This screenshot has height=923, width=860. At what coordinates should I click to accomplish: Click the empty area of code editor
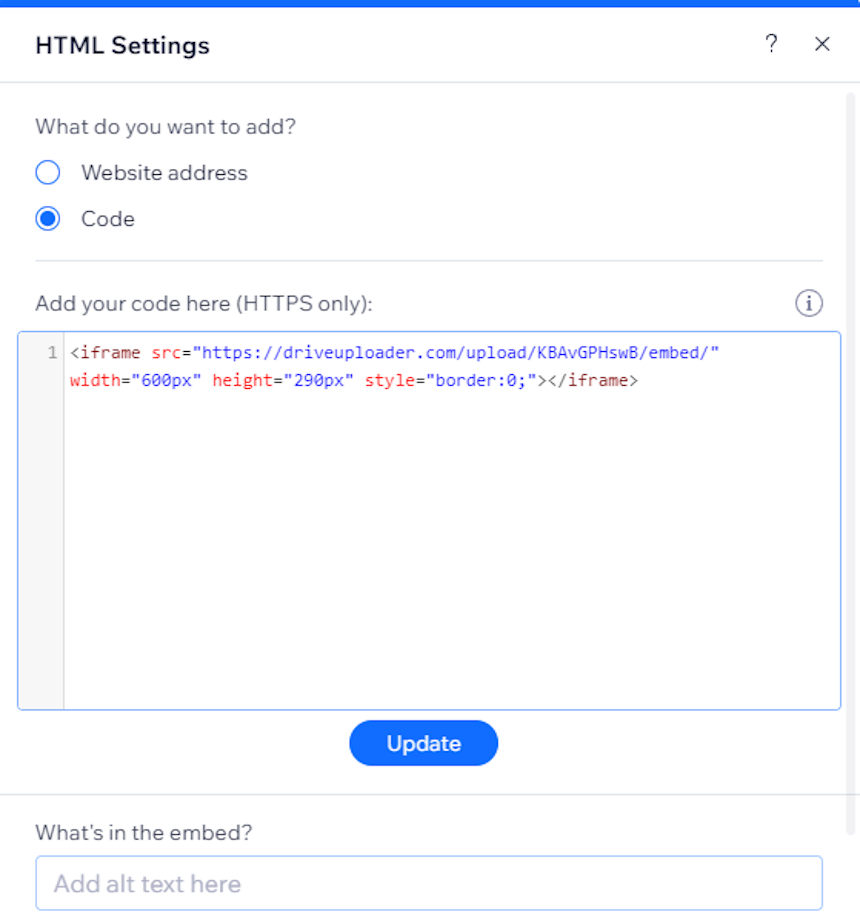(x=451, y=547)
